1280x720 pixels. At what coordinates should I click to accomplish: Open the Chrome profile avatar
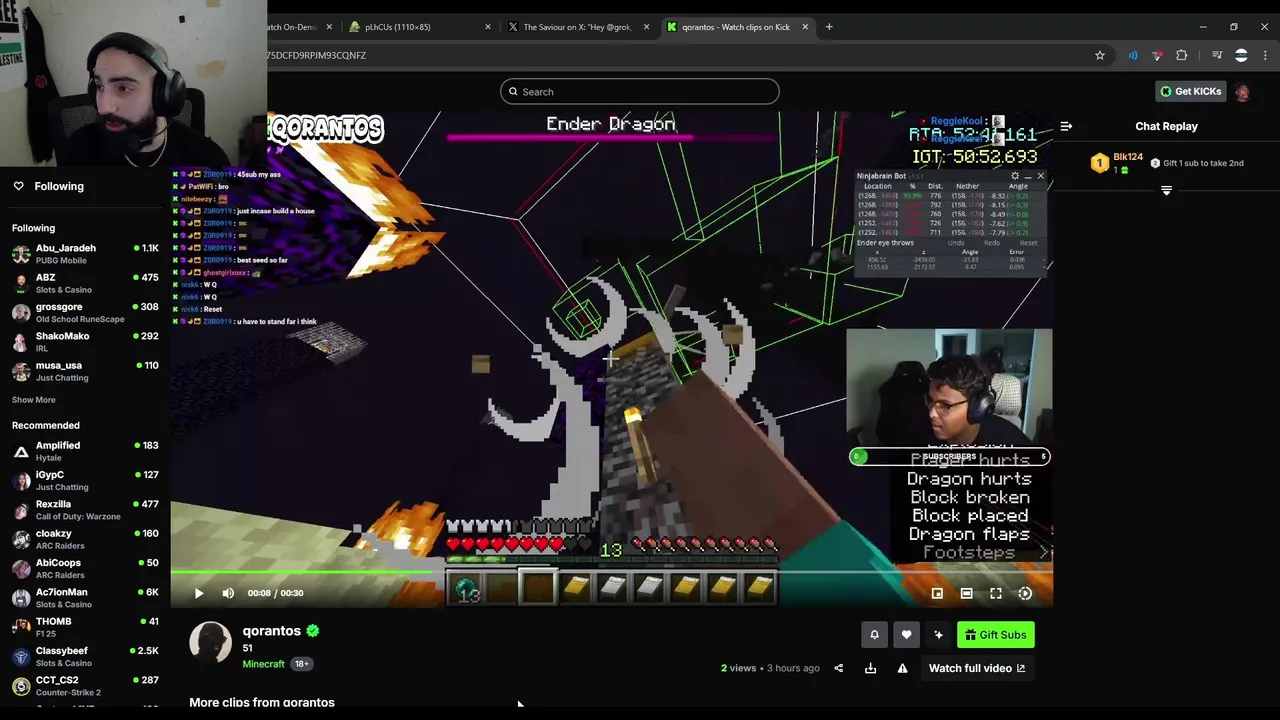[1241, 55]
